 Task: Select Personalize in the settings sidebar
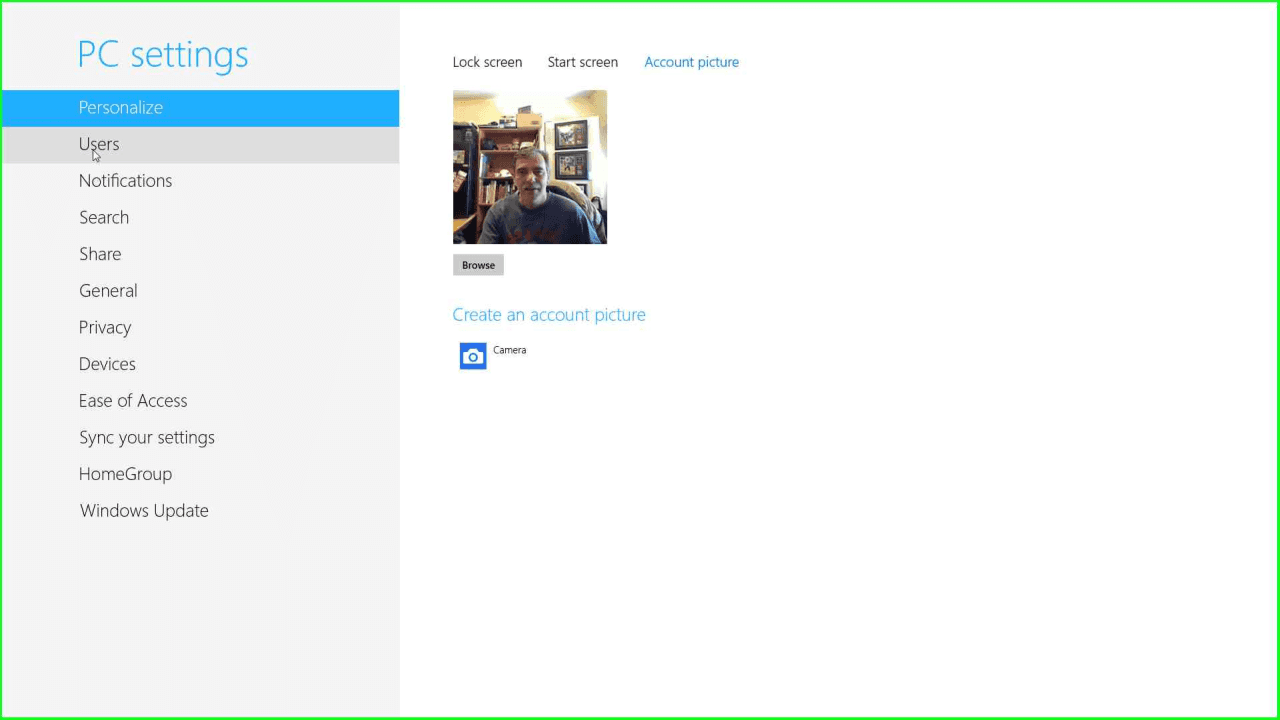pos(121,108)
